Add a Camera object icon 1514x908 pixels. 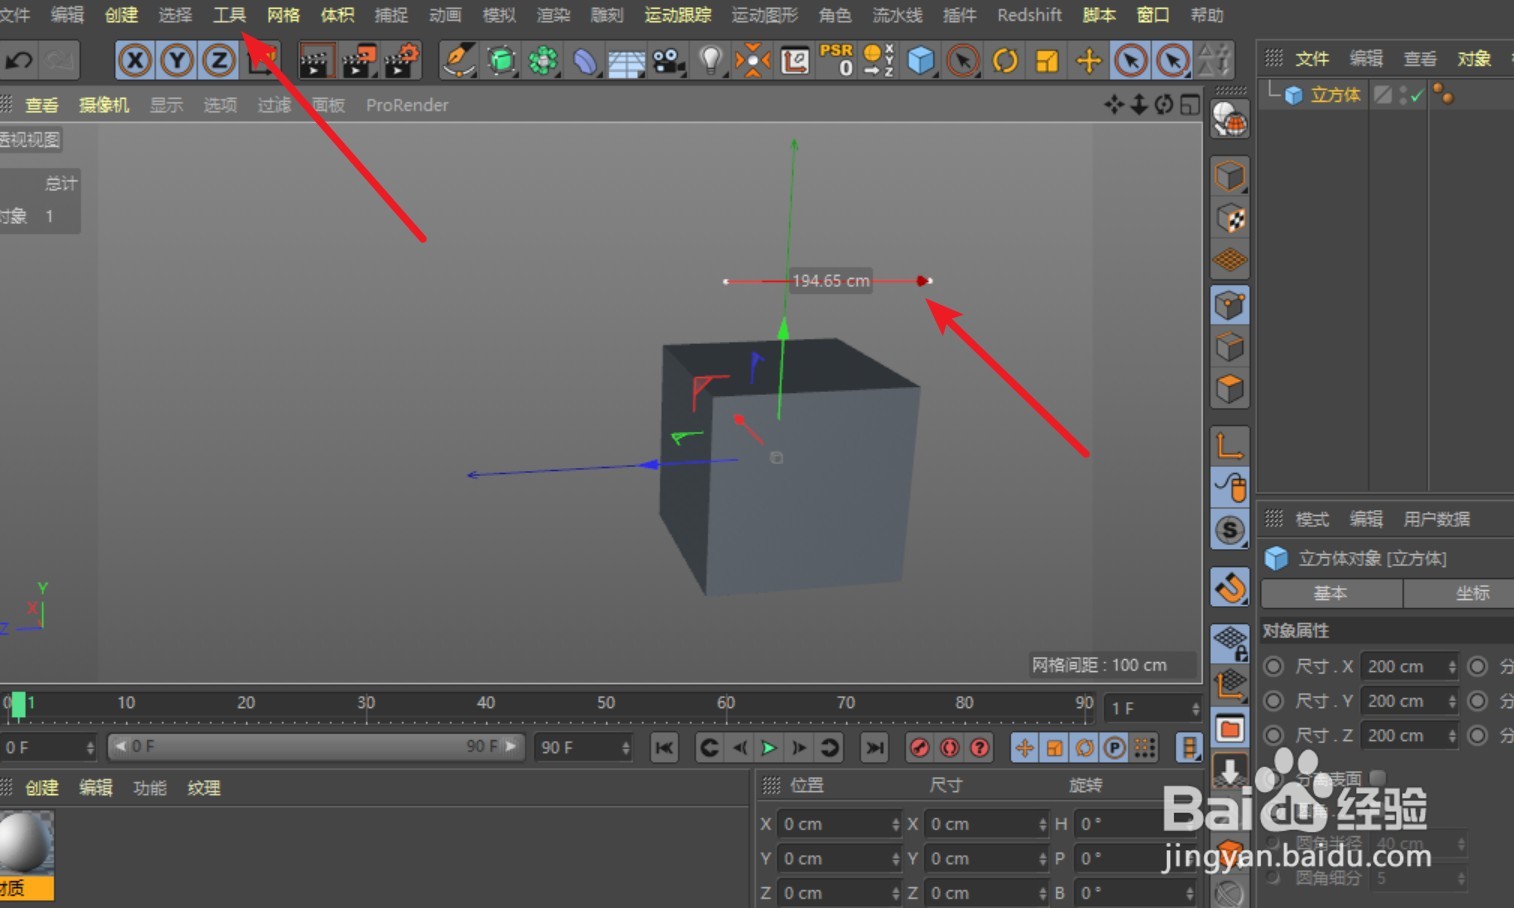pos(668,61)
